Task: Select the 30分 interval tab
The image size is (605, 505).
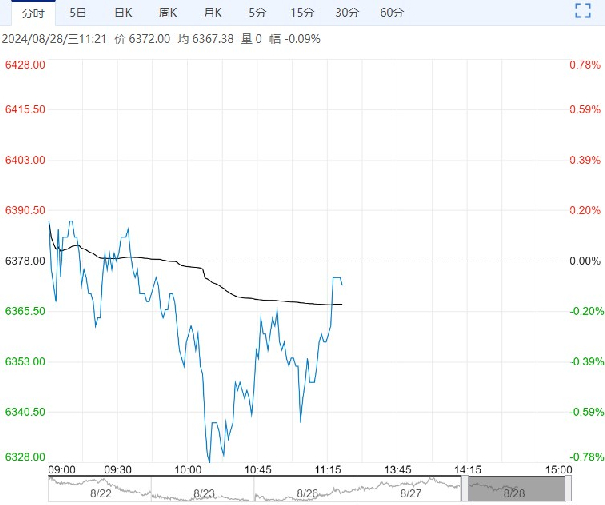Action: (x=347, y=13)
